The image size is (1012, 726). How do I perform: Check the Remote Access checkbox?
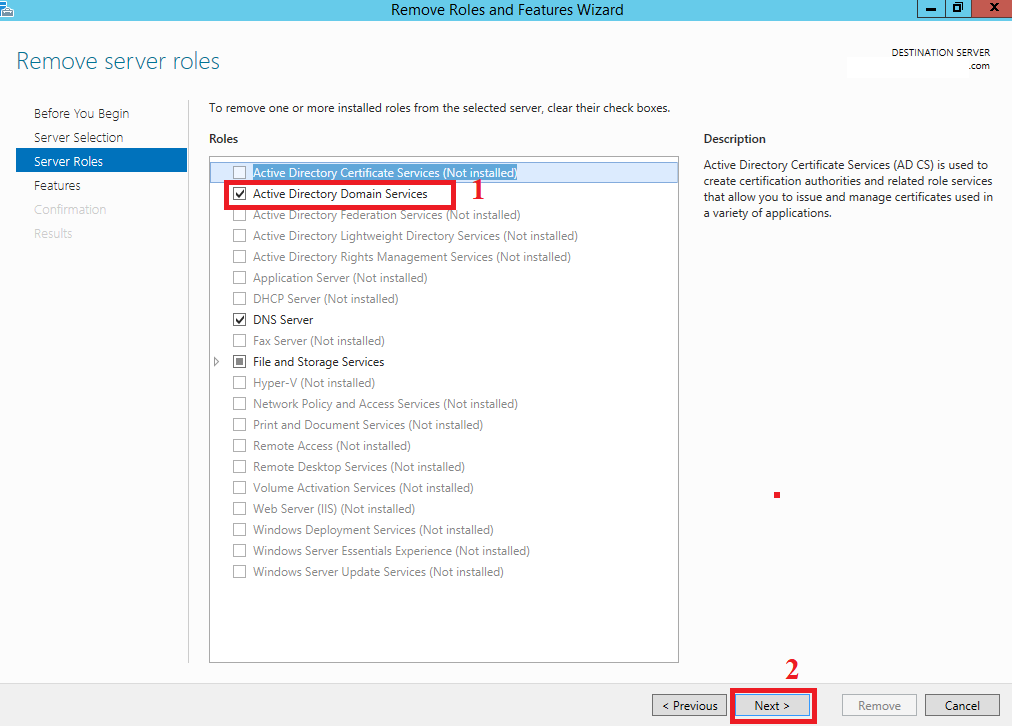click(x=238, y=445)
